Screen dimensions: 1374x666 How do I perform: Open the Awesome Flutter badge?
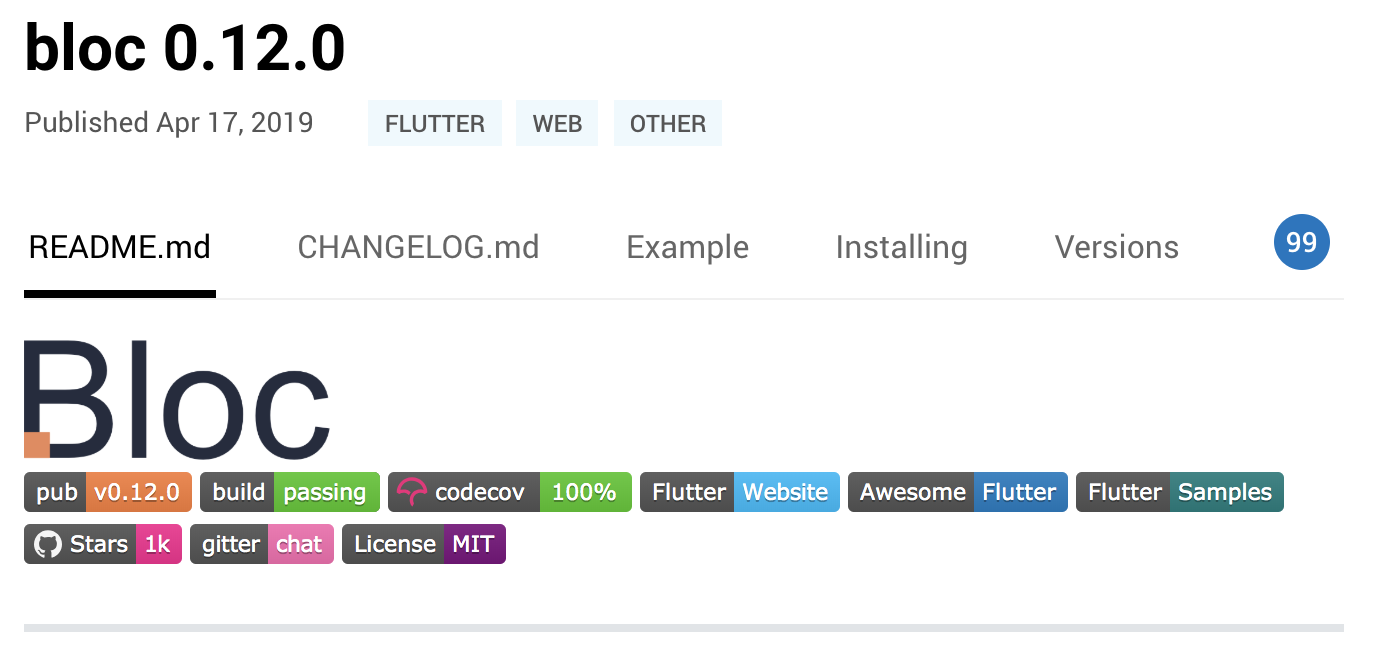958,492
